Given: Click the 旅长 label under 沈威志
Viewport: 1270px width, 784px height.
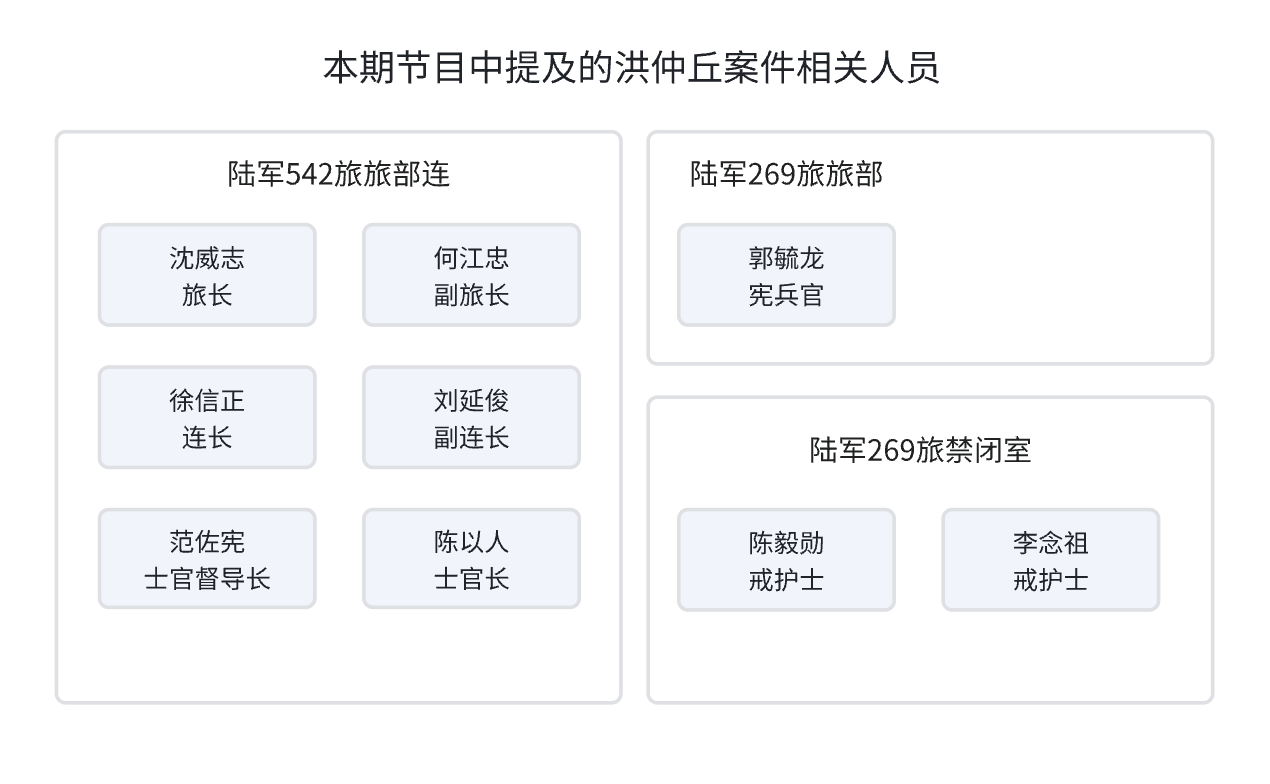Looking at the screenshot, I should 207,295.
